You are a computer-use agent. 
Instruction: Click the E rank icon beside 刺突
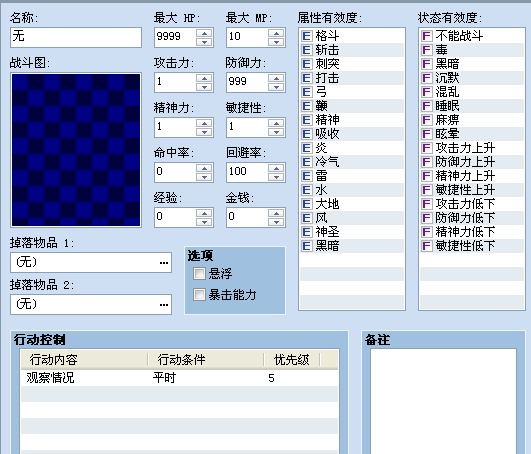pos(306,64)
